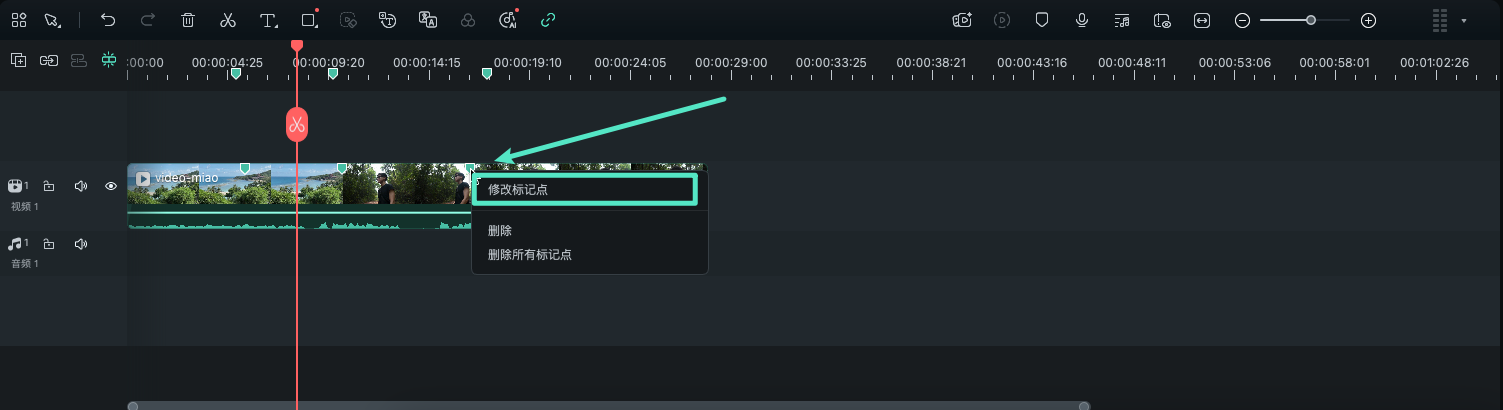Click the shield-shaped marker icon in toolbar
This screenshot has width=1503, height=410.
coord(1041,20)
